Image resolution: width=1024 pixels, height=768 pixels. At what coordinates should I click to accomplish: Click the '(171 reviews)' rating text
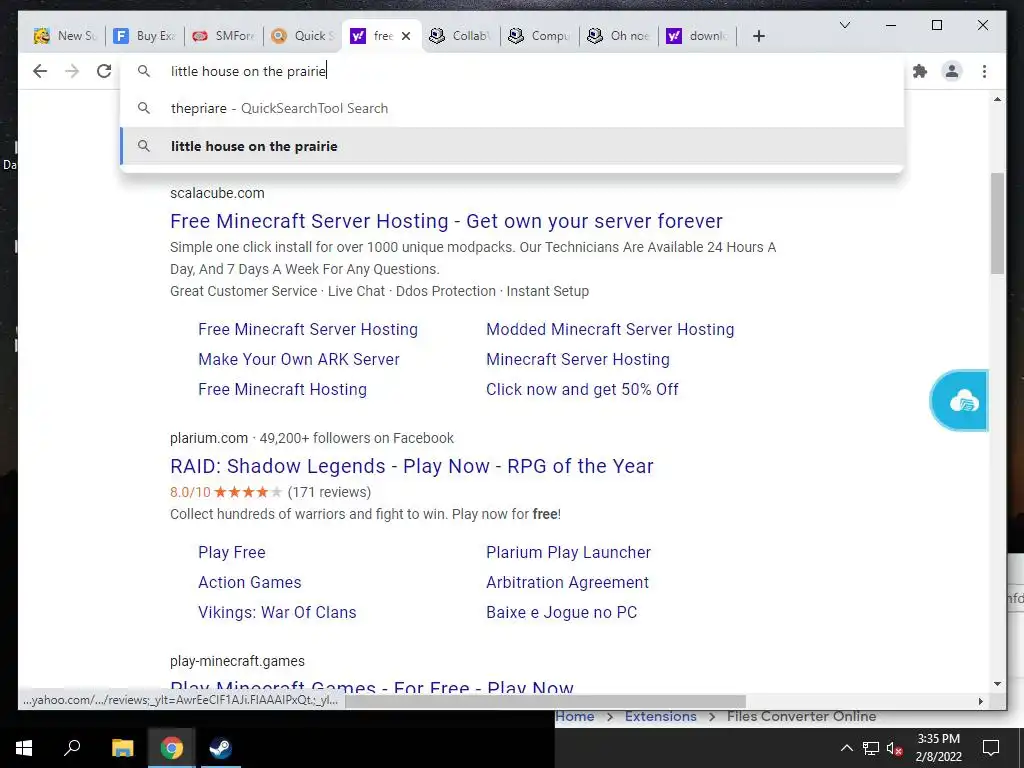[x=329, y=492]
